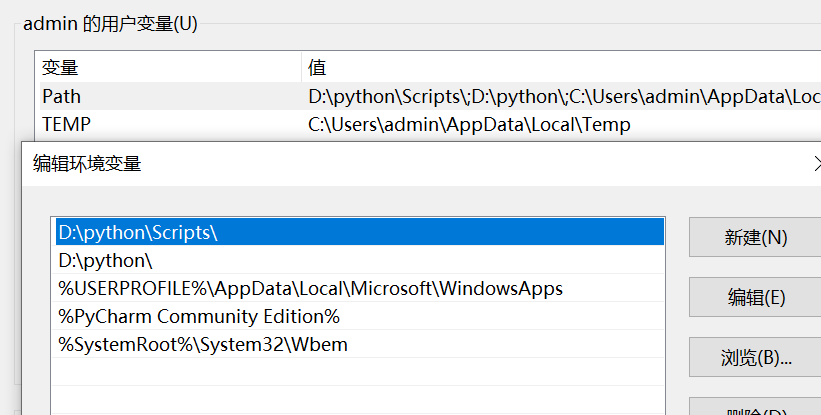Click the Path value starting with D:\python\Scripts\

564,96
